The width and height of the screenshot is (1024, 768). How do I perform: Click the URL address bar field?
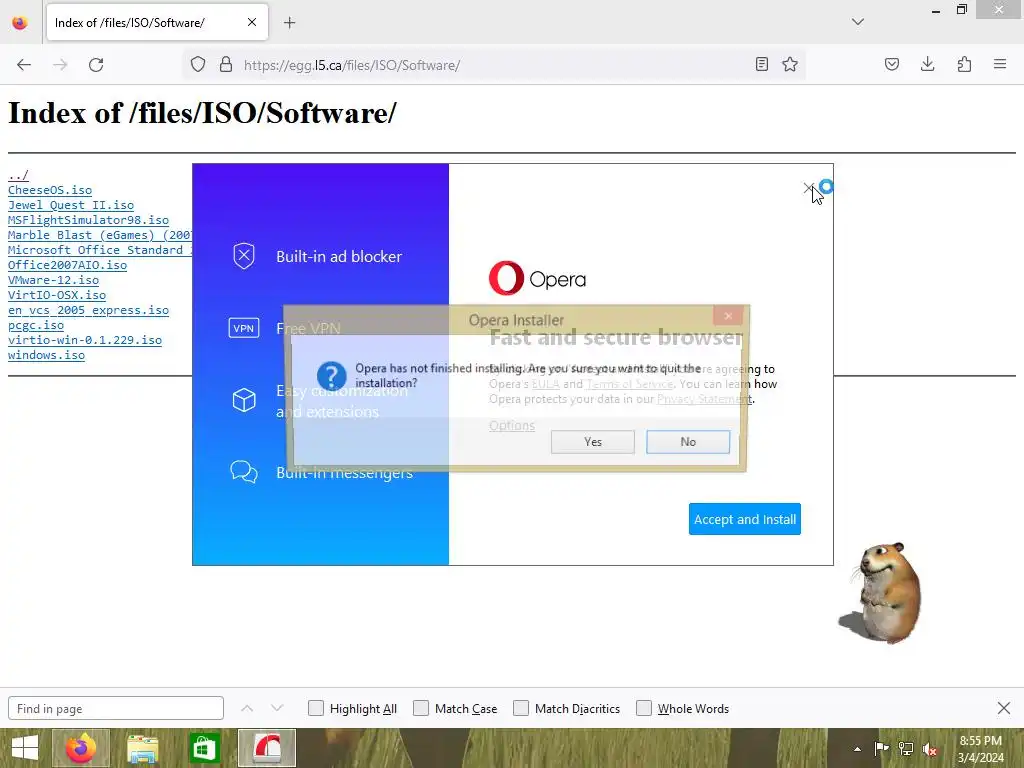(x=496, y=65)
